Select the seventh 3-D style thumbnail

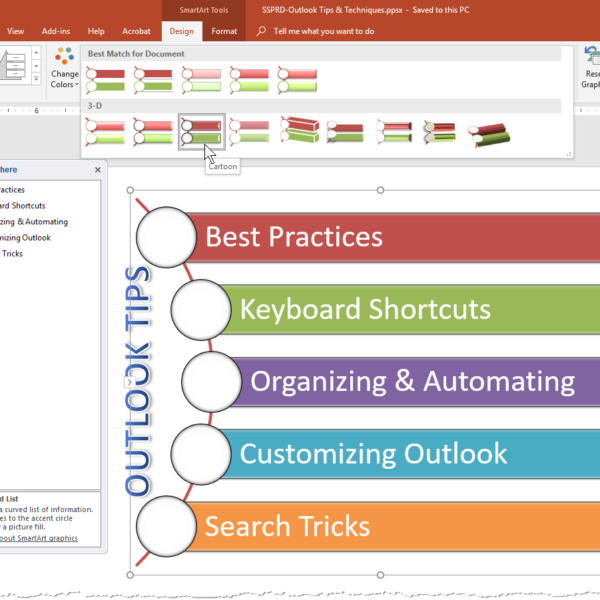[x=394, y=132]
